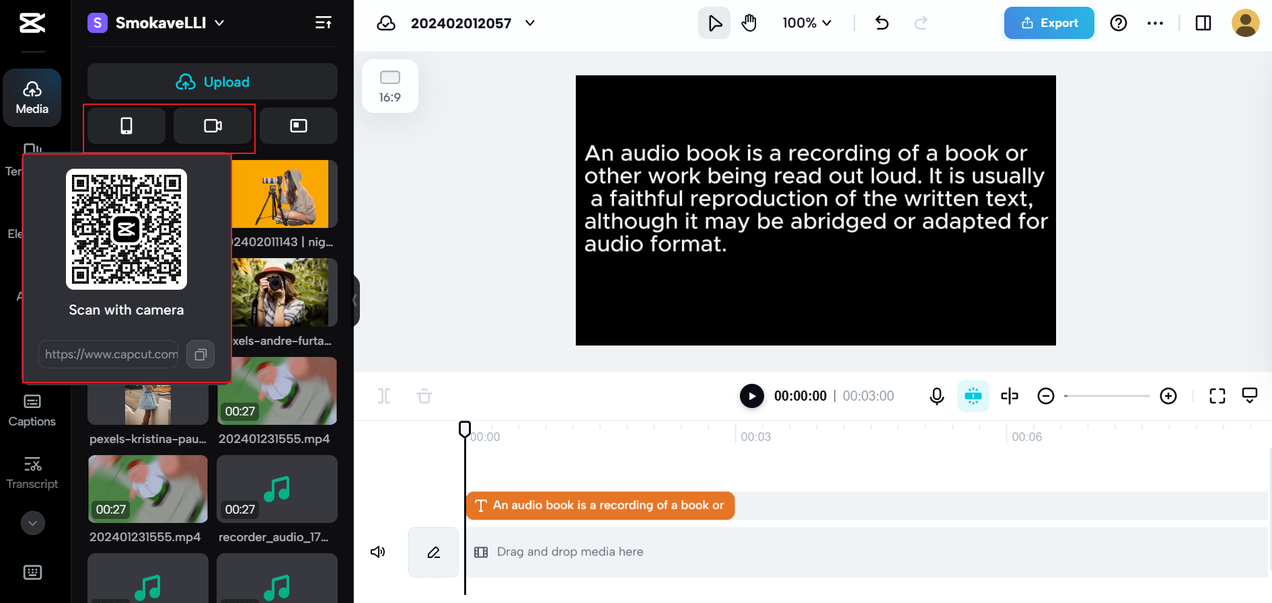Screen dimensions: 1272x603
Task: Open the three-dots more menu
Action: pos(1155,23)
